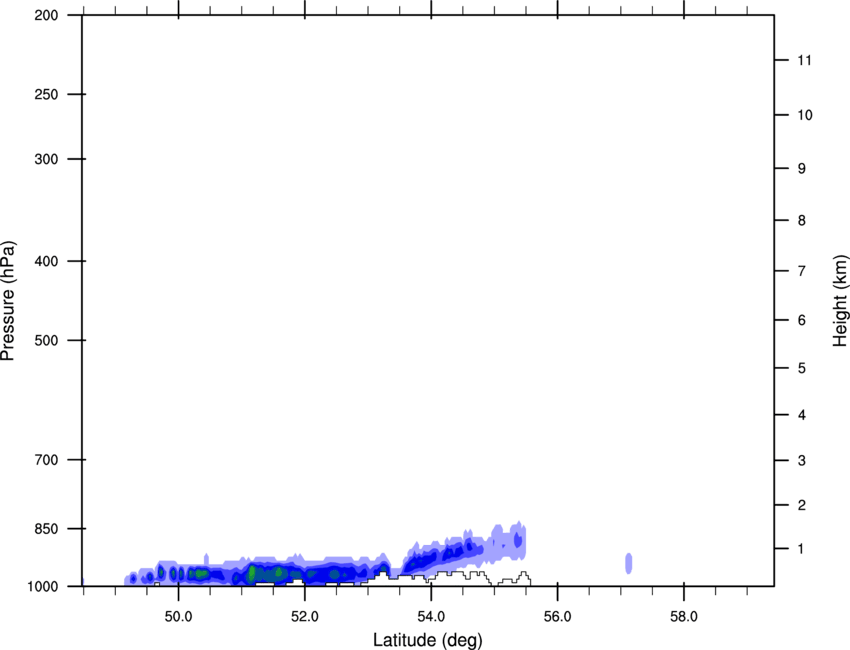
Task: Pick the 6 km height label
Action: 801,320
